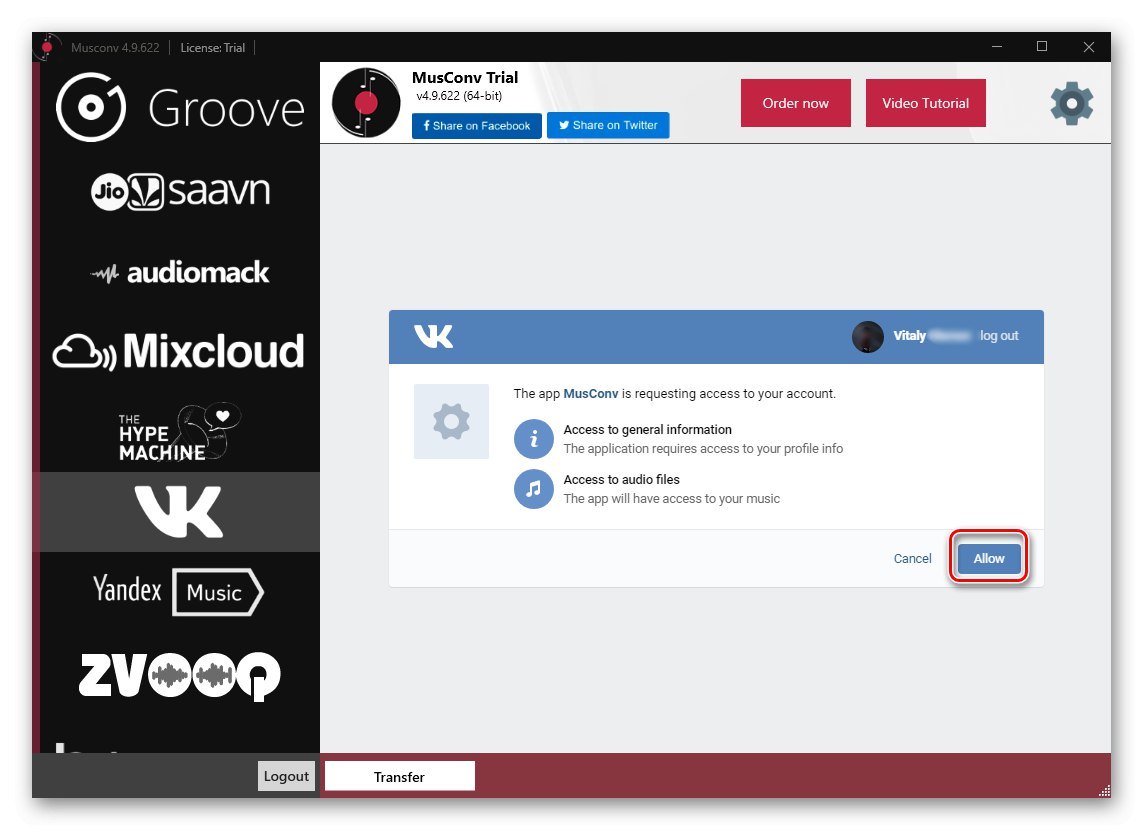
Task: Open the Video Tutorial
Action: click(x=925, y=103)
